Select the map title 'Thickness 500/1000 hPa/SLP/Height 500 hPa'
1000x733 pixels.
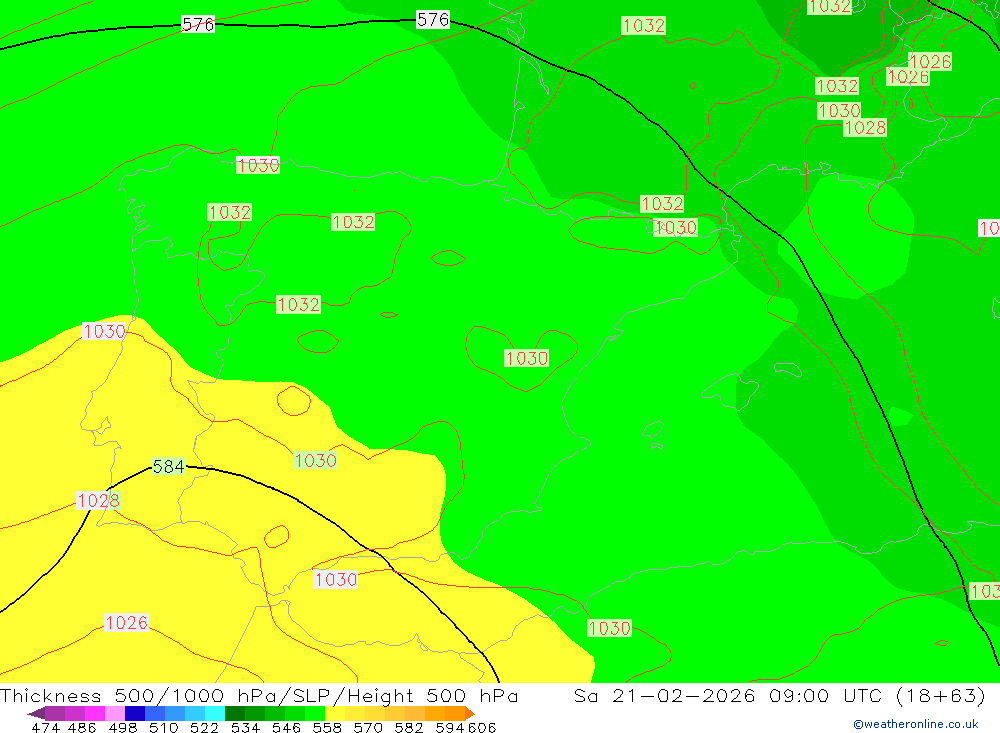coord(259,695)
